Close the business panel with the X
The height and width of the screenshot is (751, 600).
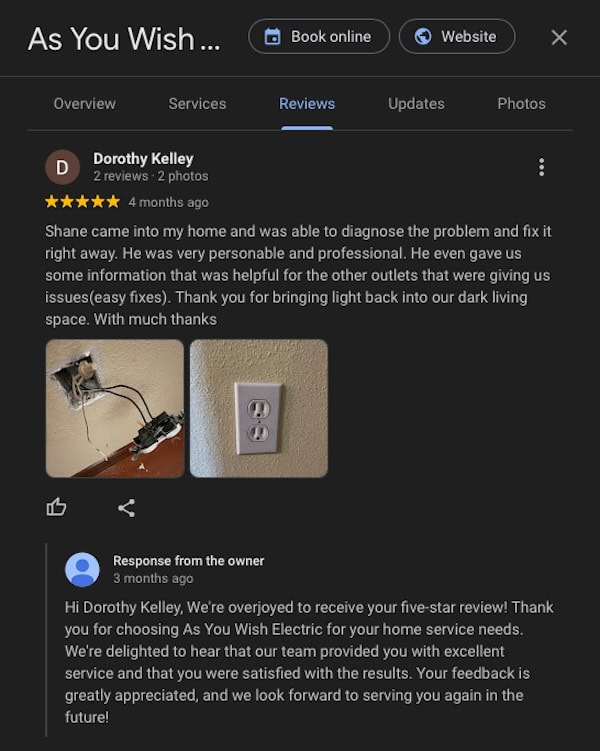(559, 37)
